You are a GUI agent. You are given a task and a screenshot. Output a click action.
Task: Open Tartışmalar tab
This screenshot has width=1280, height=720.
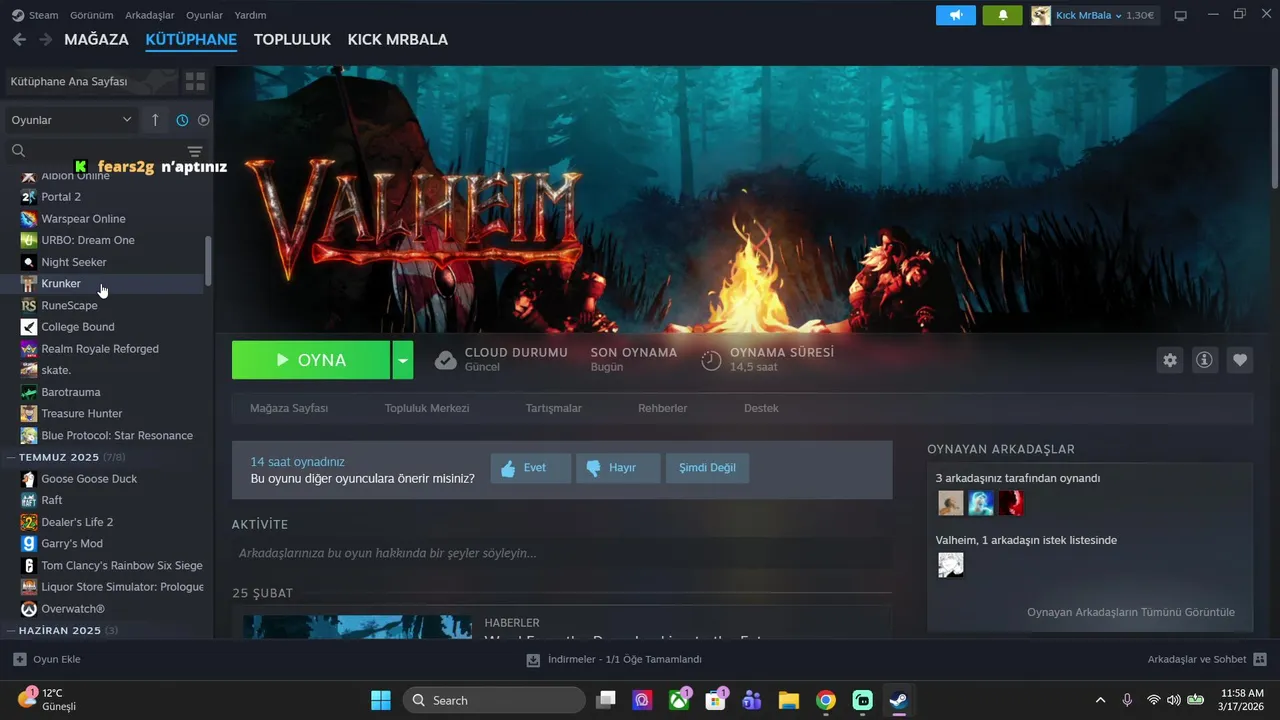pos(553,408)
